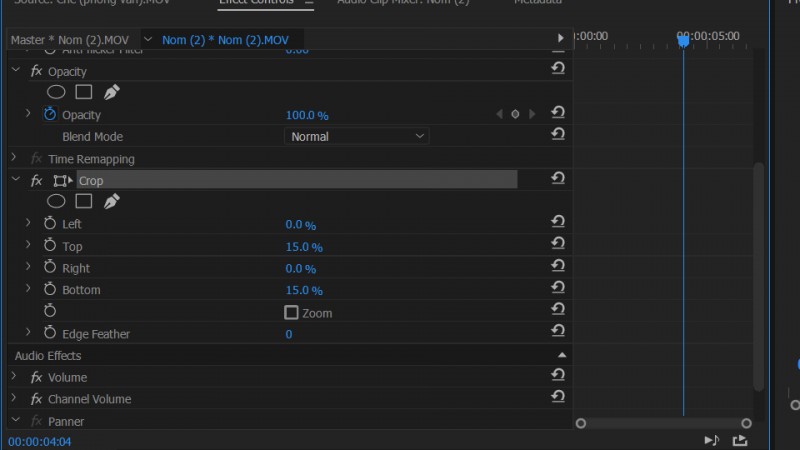This screenshot has width=800, height=450.
Task: Open the Master clip dropdown chevron
Action: pos(148,39)
